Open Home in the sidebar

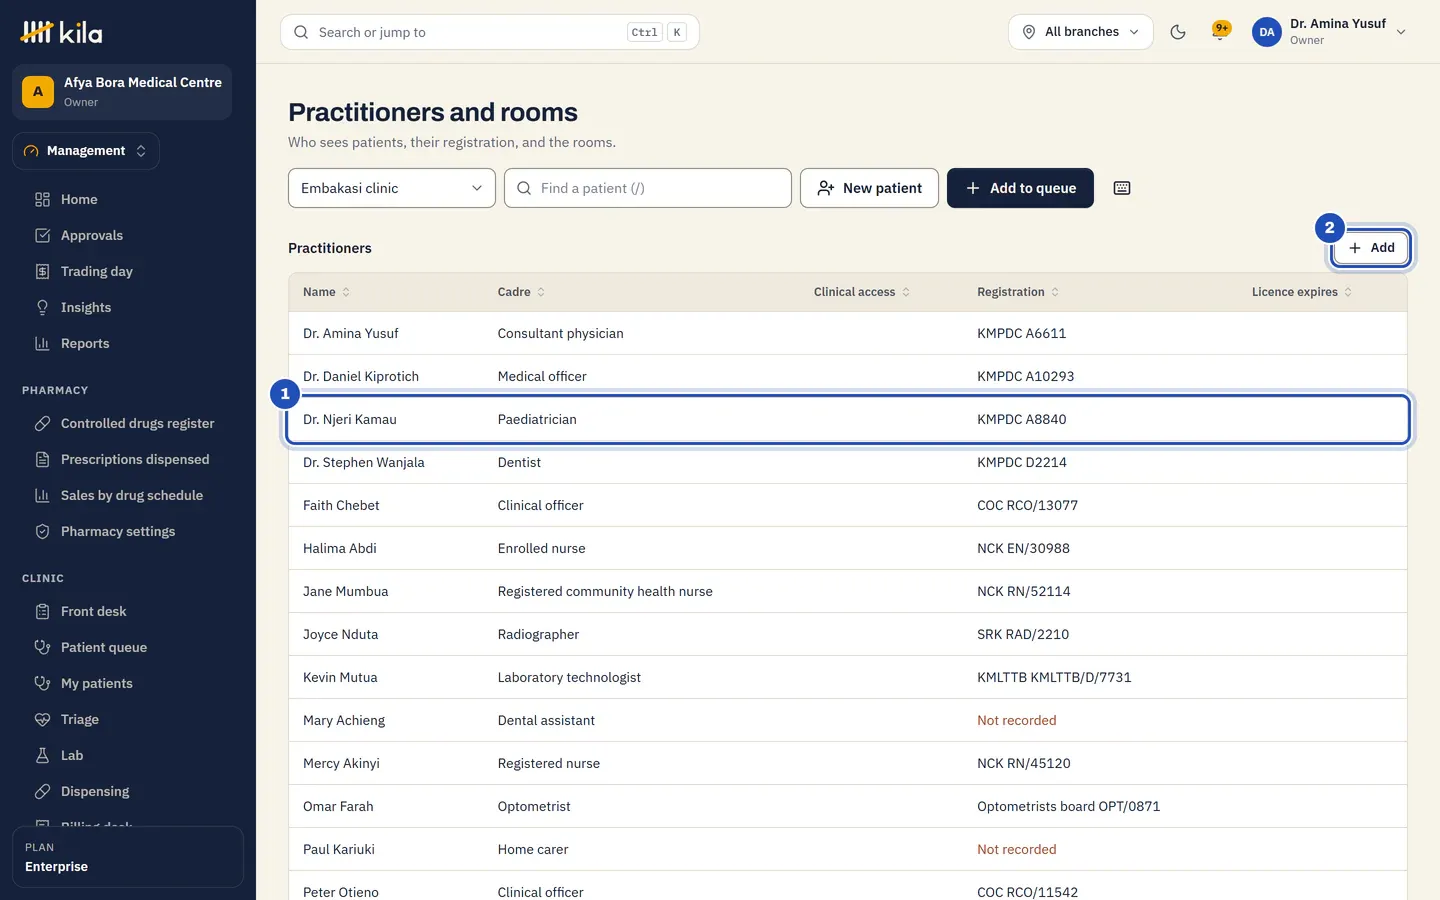pyautogui.click(x=79, y=199)
